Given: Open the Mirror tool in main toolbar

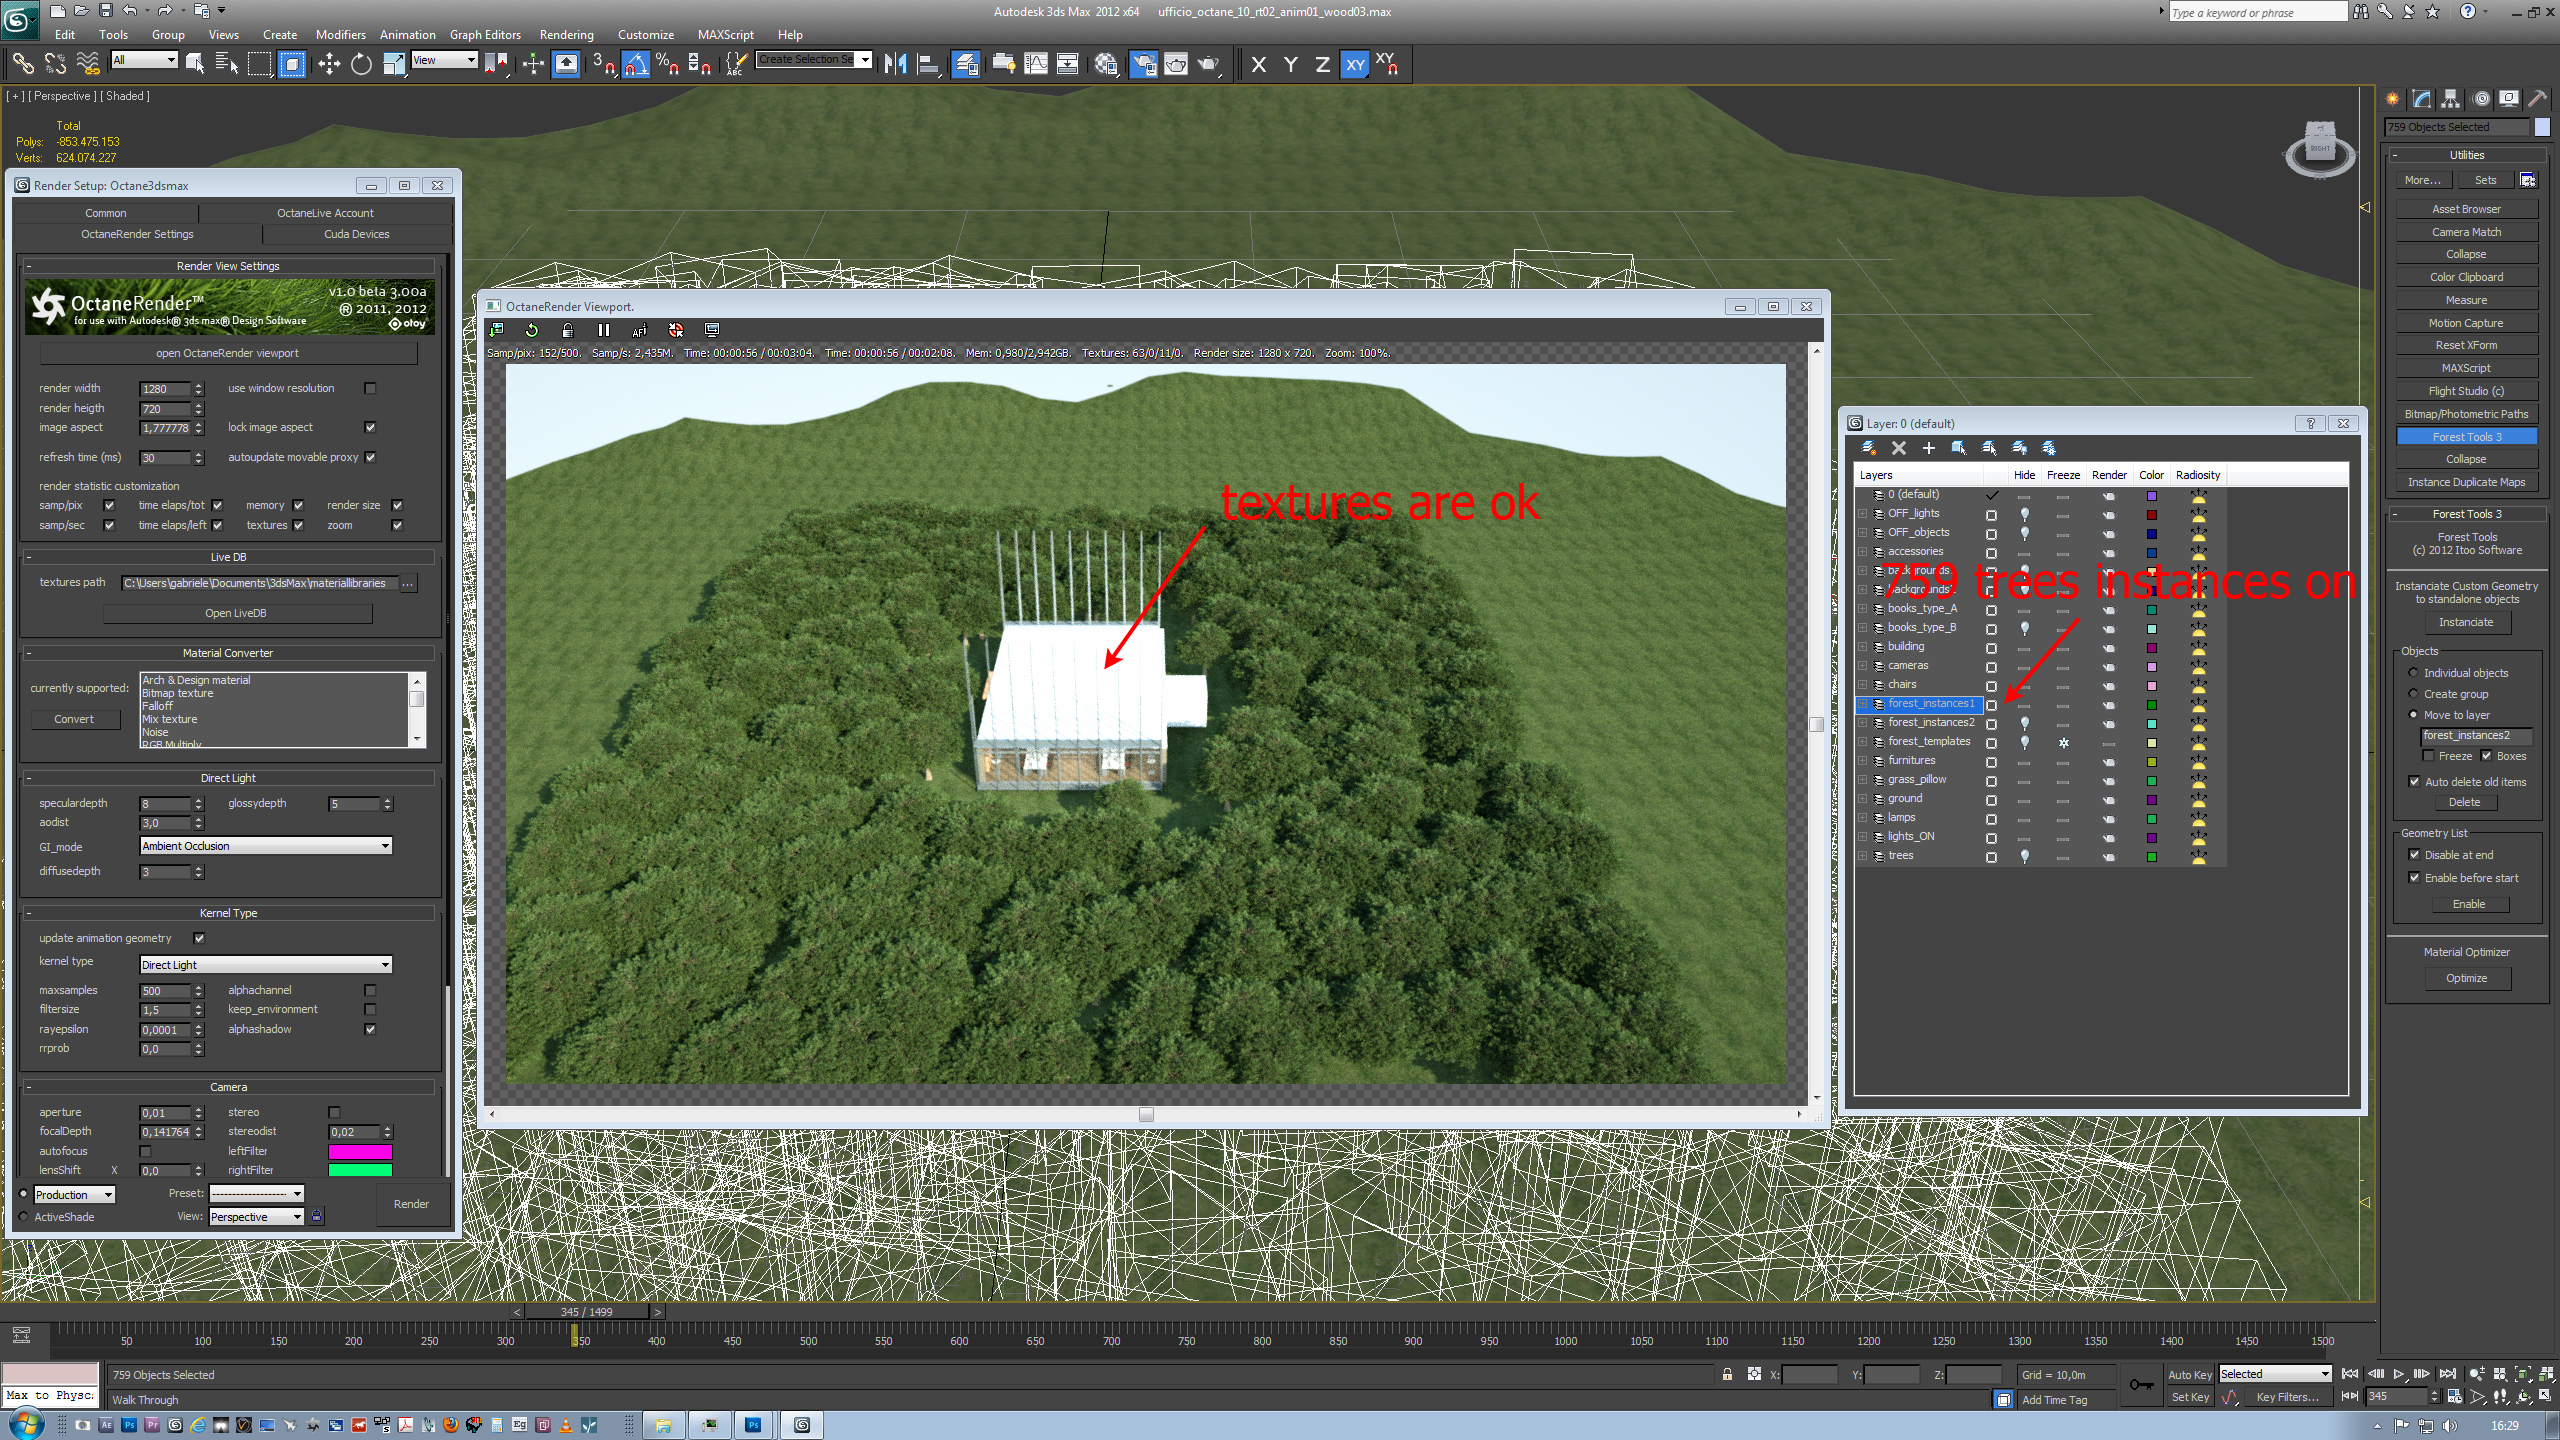Looking at the screenshot, I should click(894, 65).
